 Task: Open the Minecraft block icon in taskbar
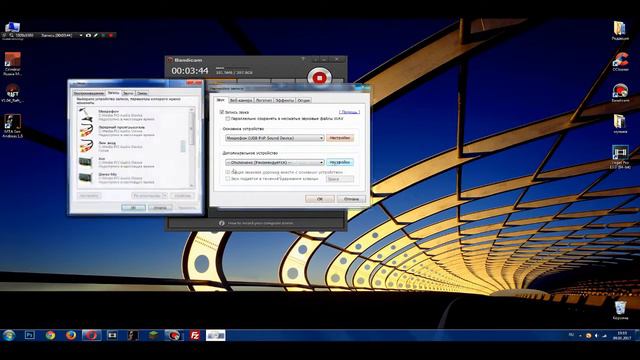[153, 335]
